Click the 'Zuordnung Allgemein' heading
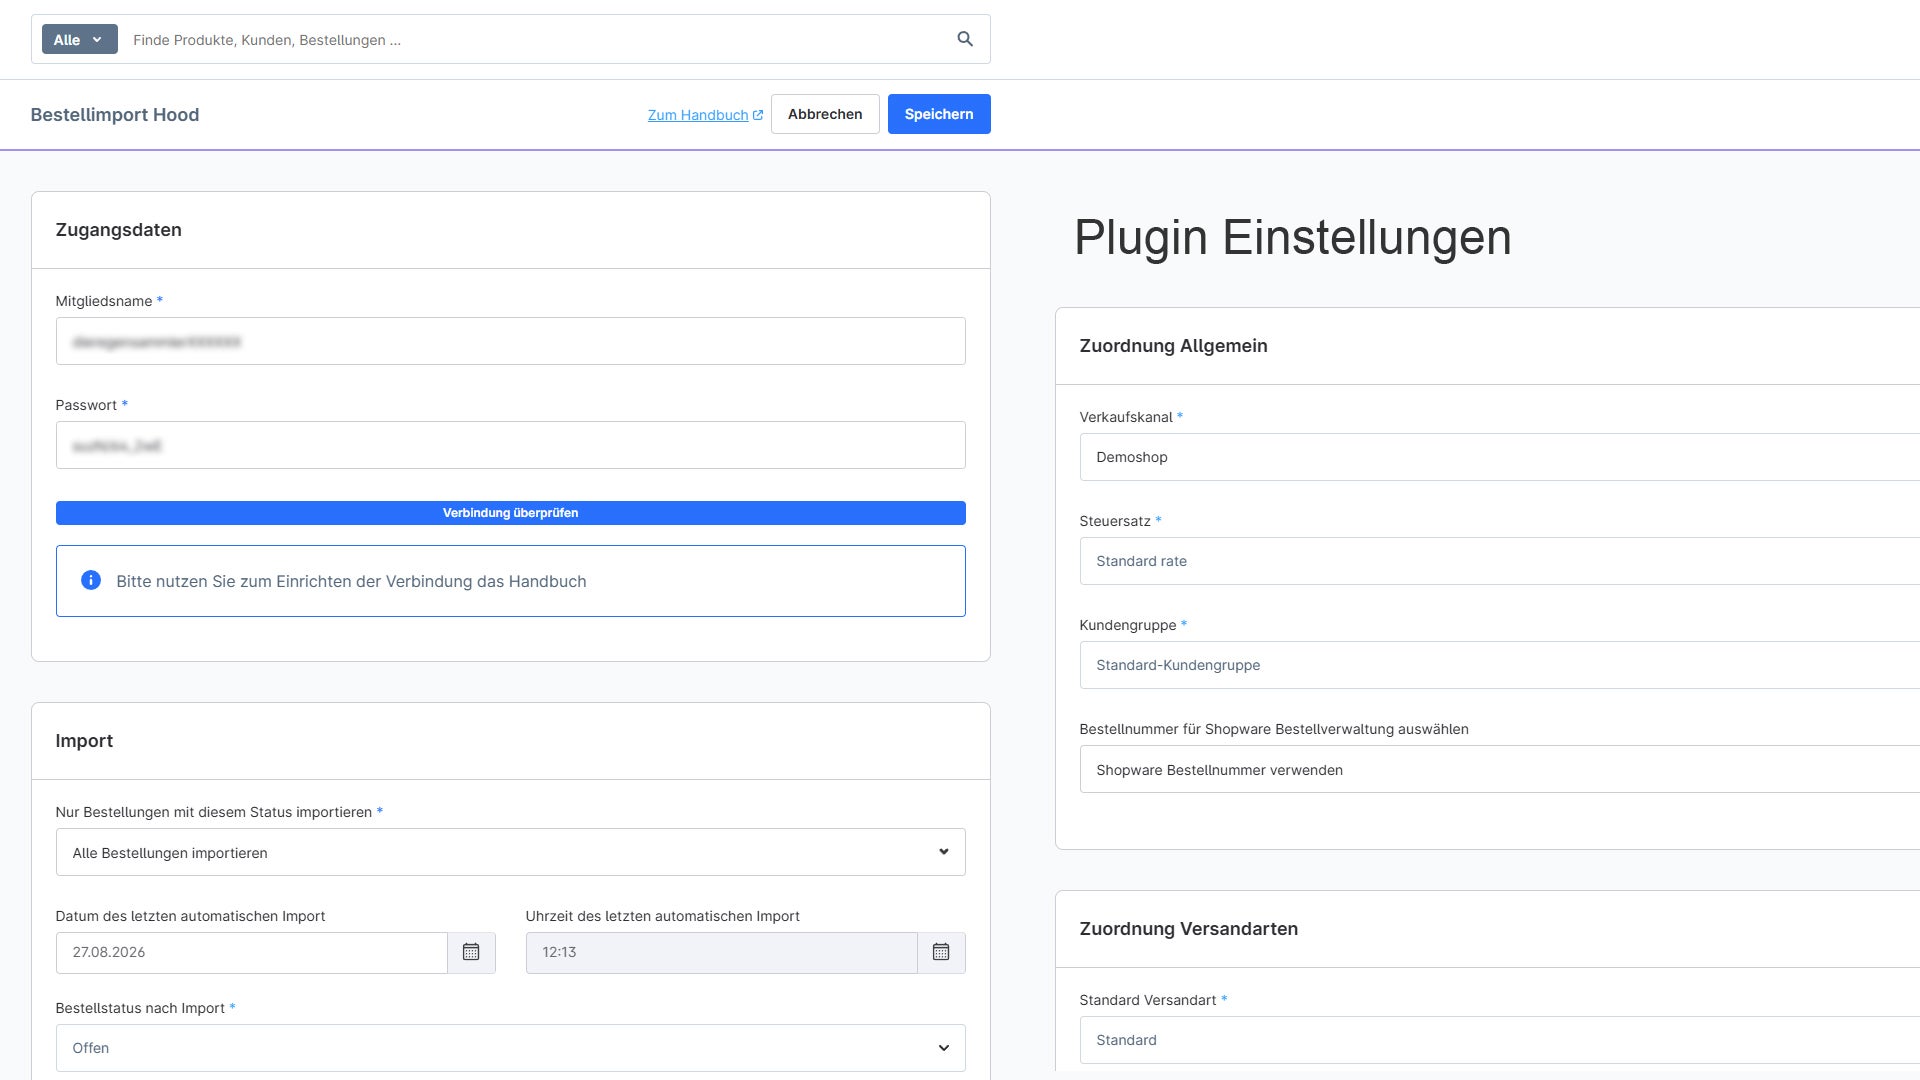This screenshot has height=1080, width=1920. (1173, 346)
